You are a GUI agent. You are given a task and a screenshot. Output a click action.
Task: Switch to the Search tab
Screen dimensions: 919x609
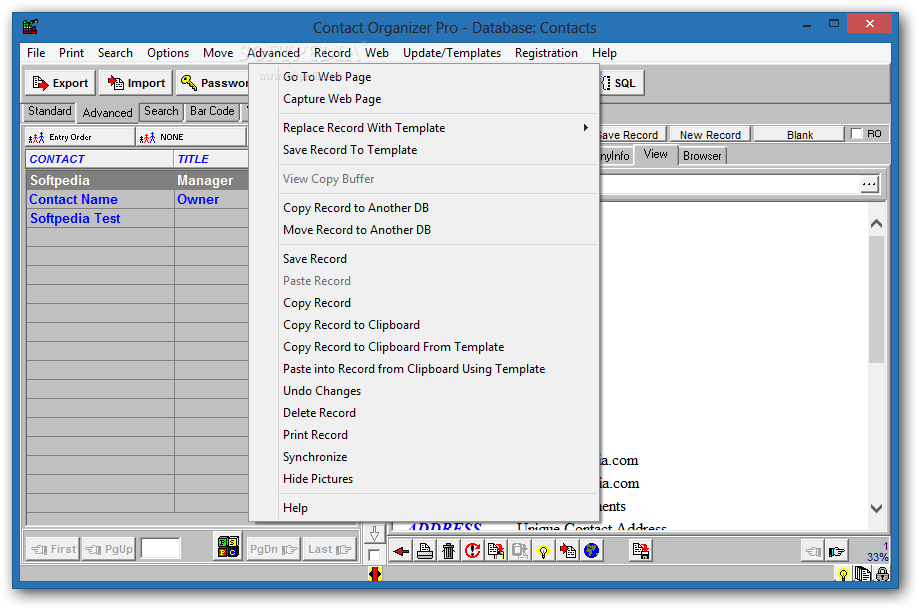[x=161, y=111]
